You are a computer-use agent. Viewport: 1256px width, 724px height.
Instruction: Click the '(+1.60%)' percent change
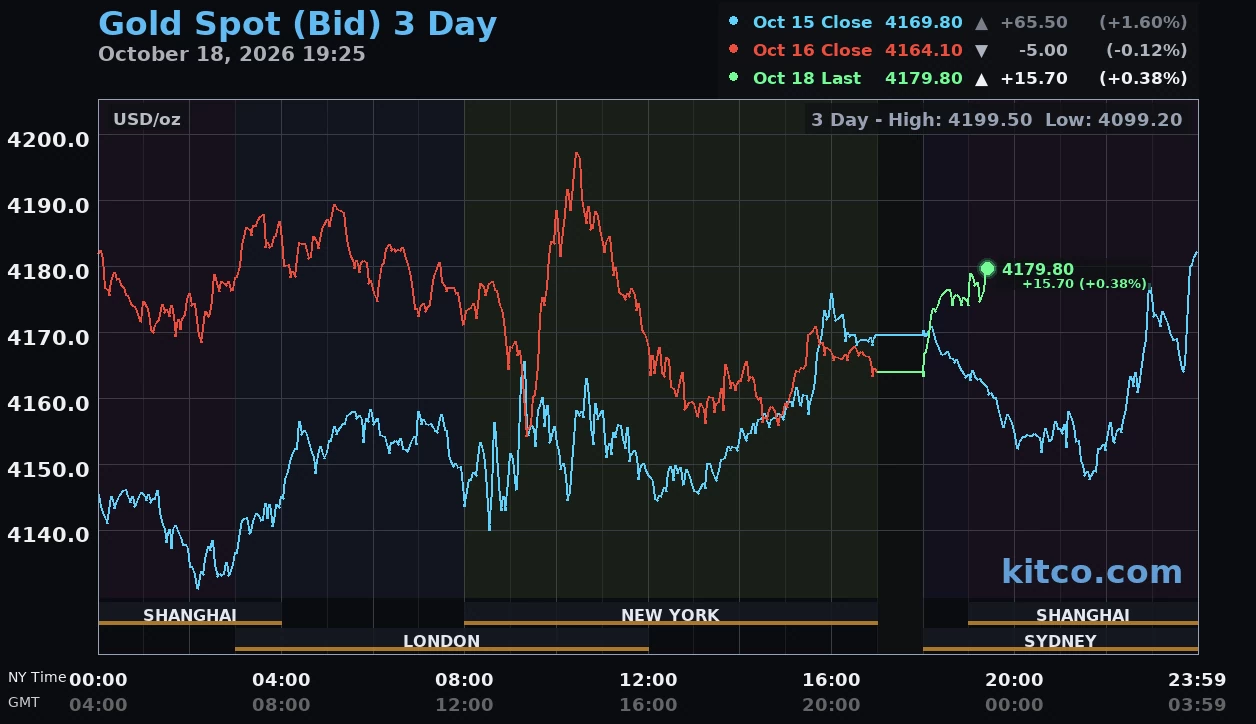click(x=1143, y=22)
